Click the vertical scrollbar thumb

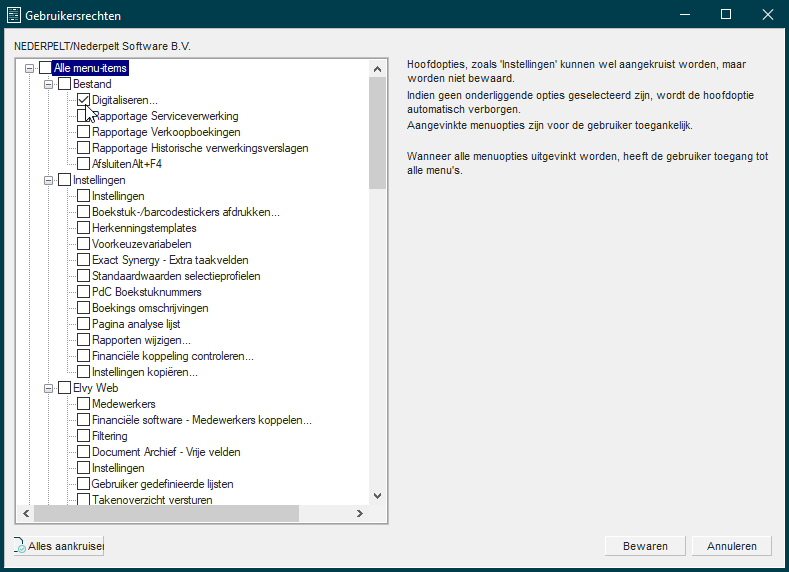coord(377,133)
